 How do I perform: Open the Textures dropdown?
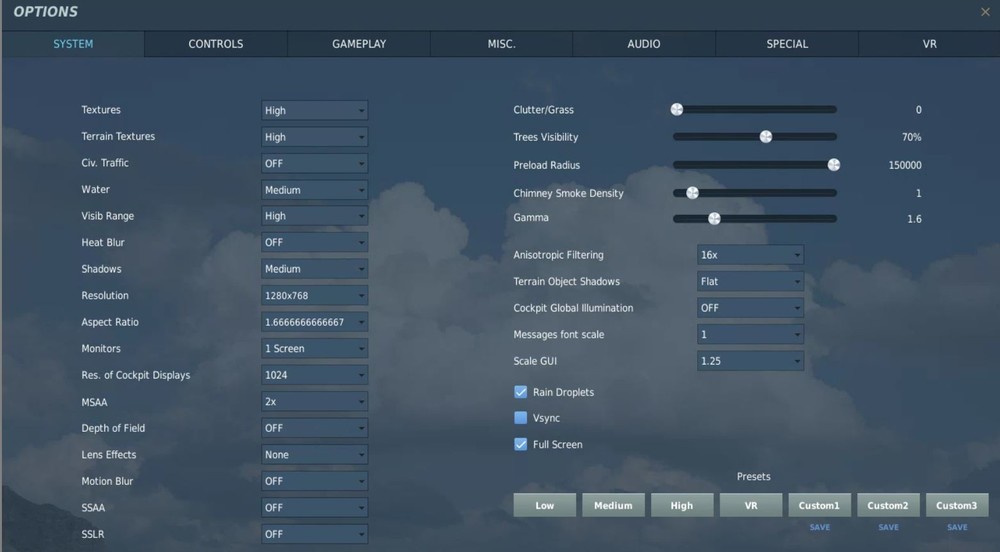(314, 110)
